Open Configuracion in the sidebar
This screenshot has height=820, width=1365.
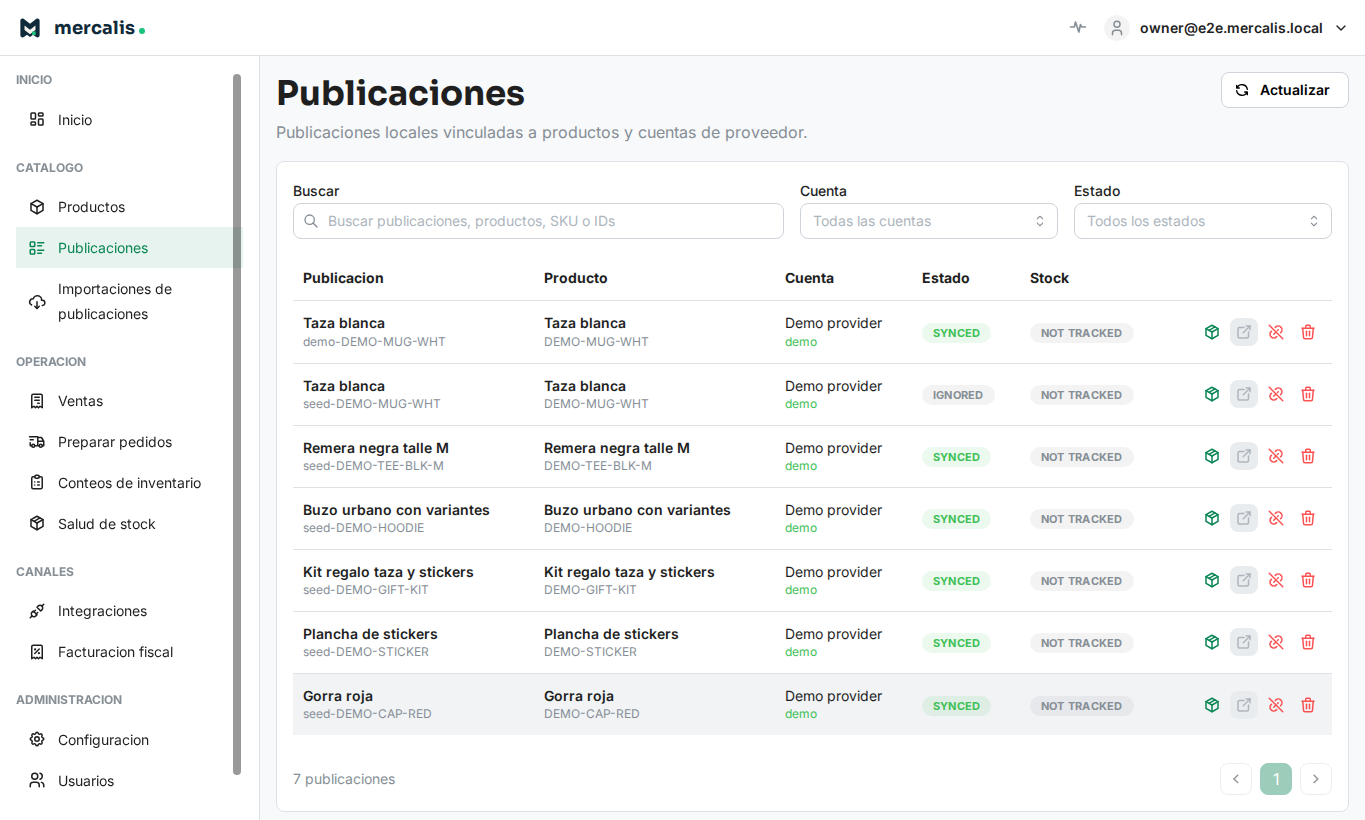[128, 740]
